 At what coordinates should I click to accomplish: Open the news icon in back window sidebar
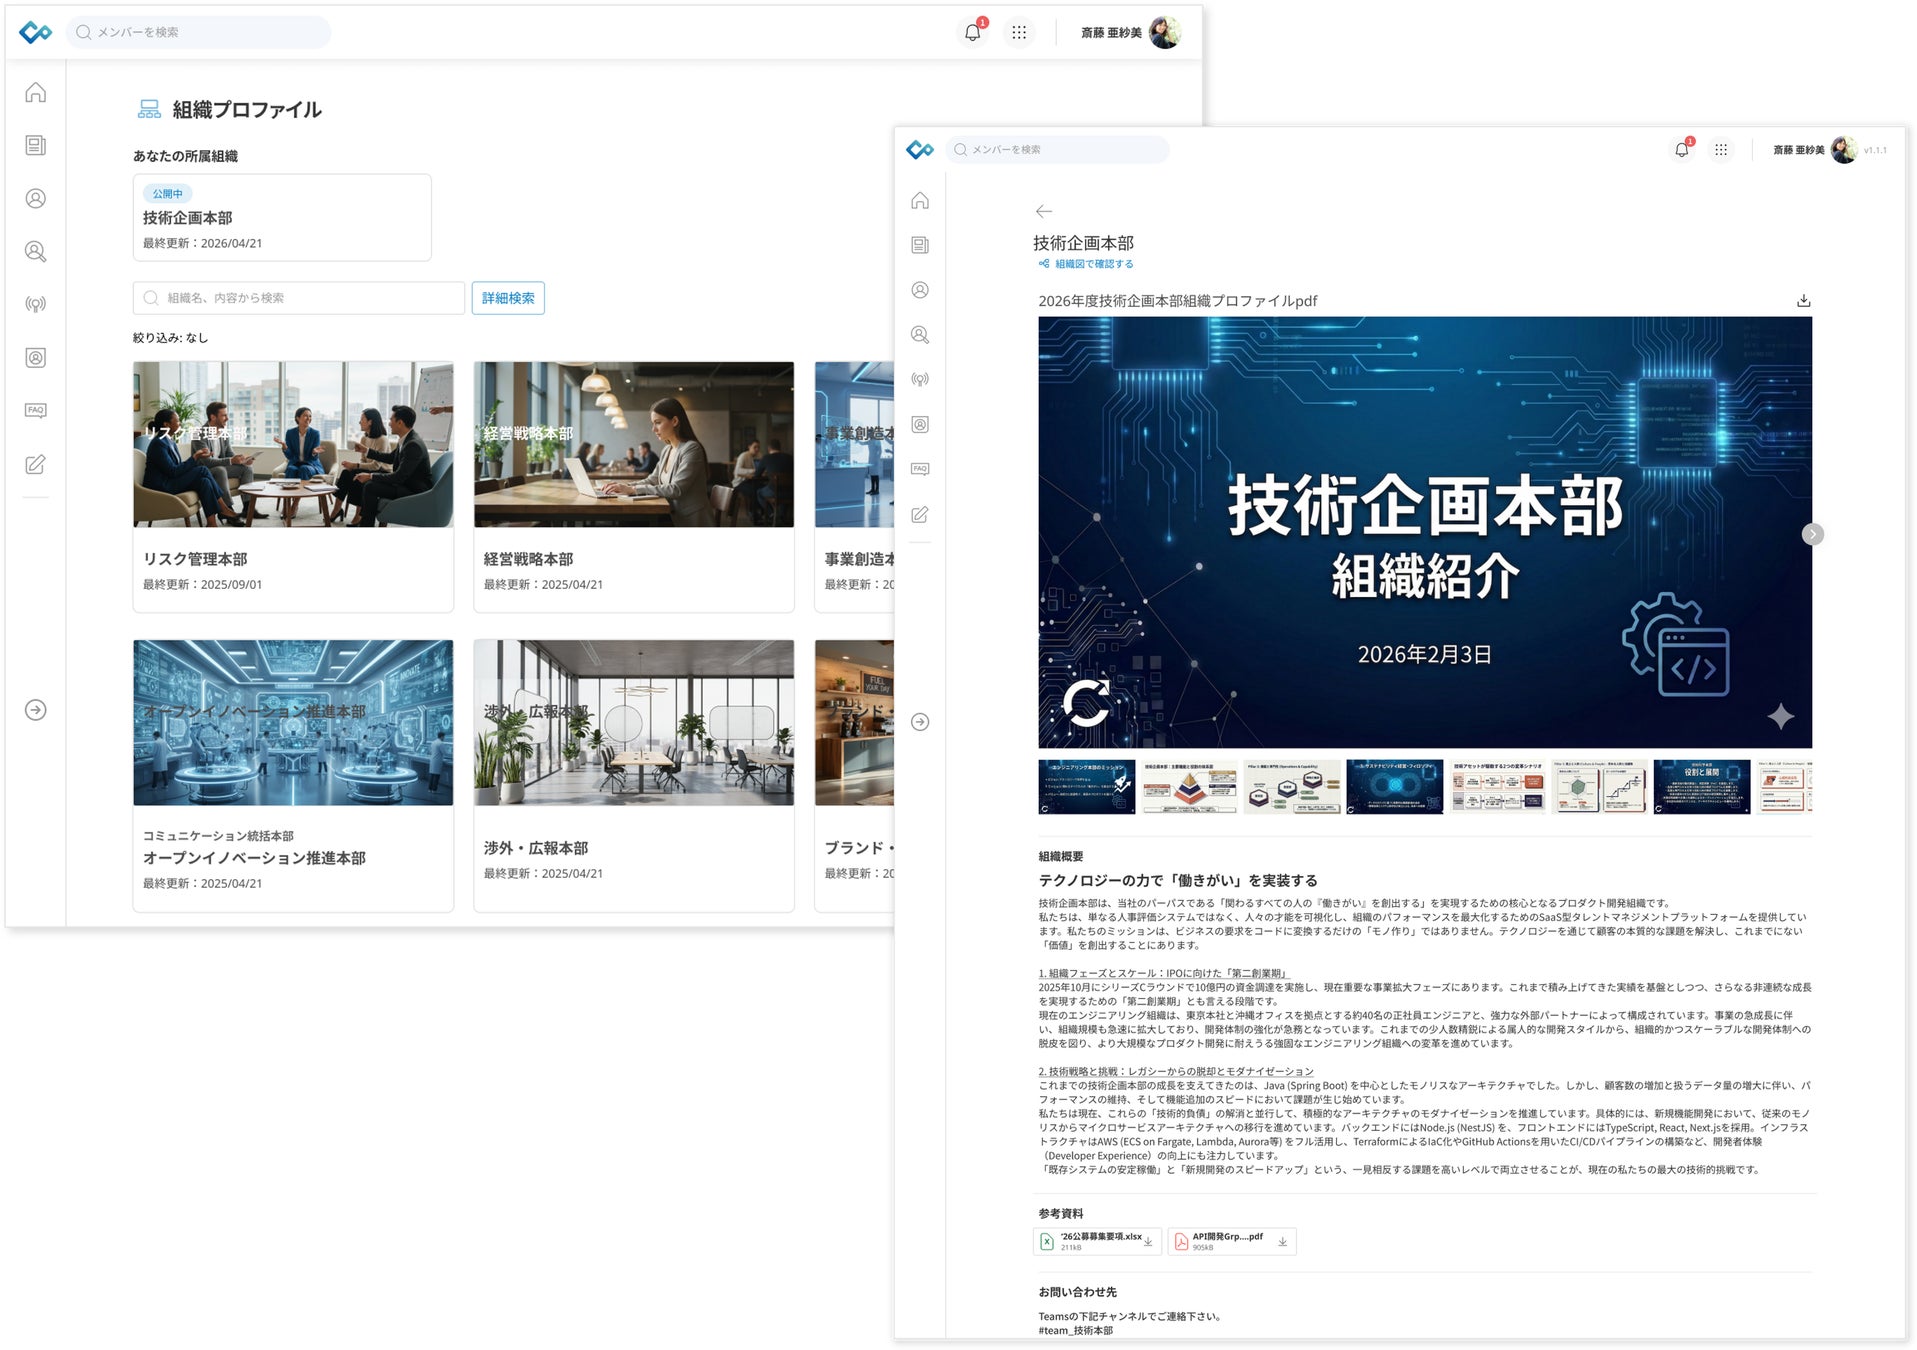click(36, 146)
